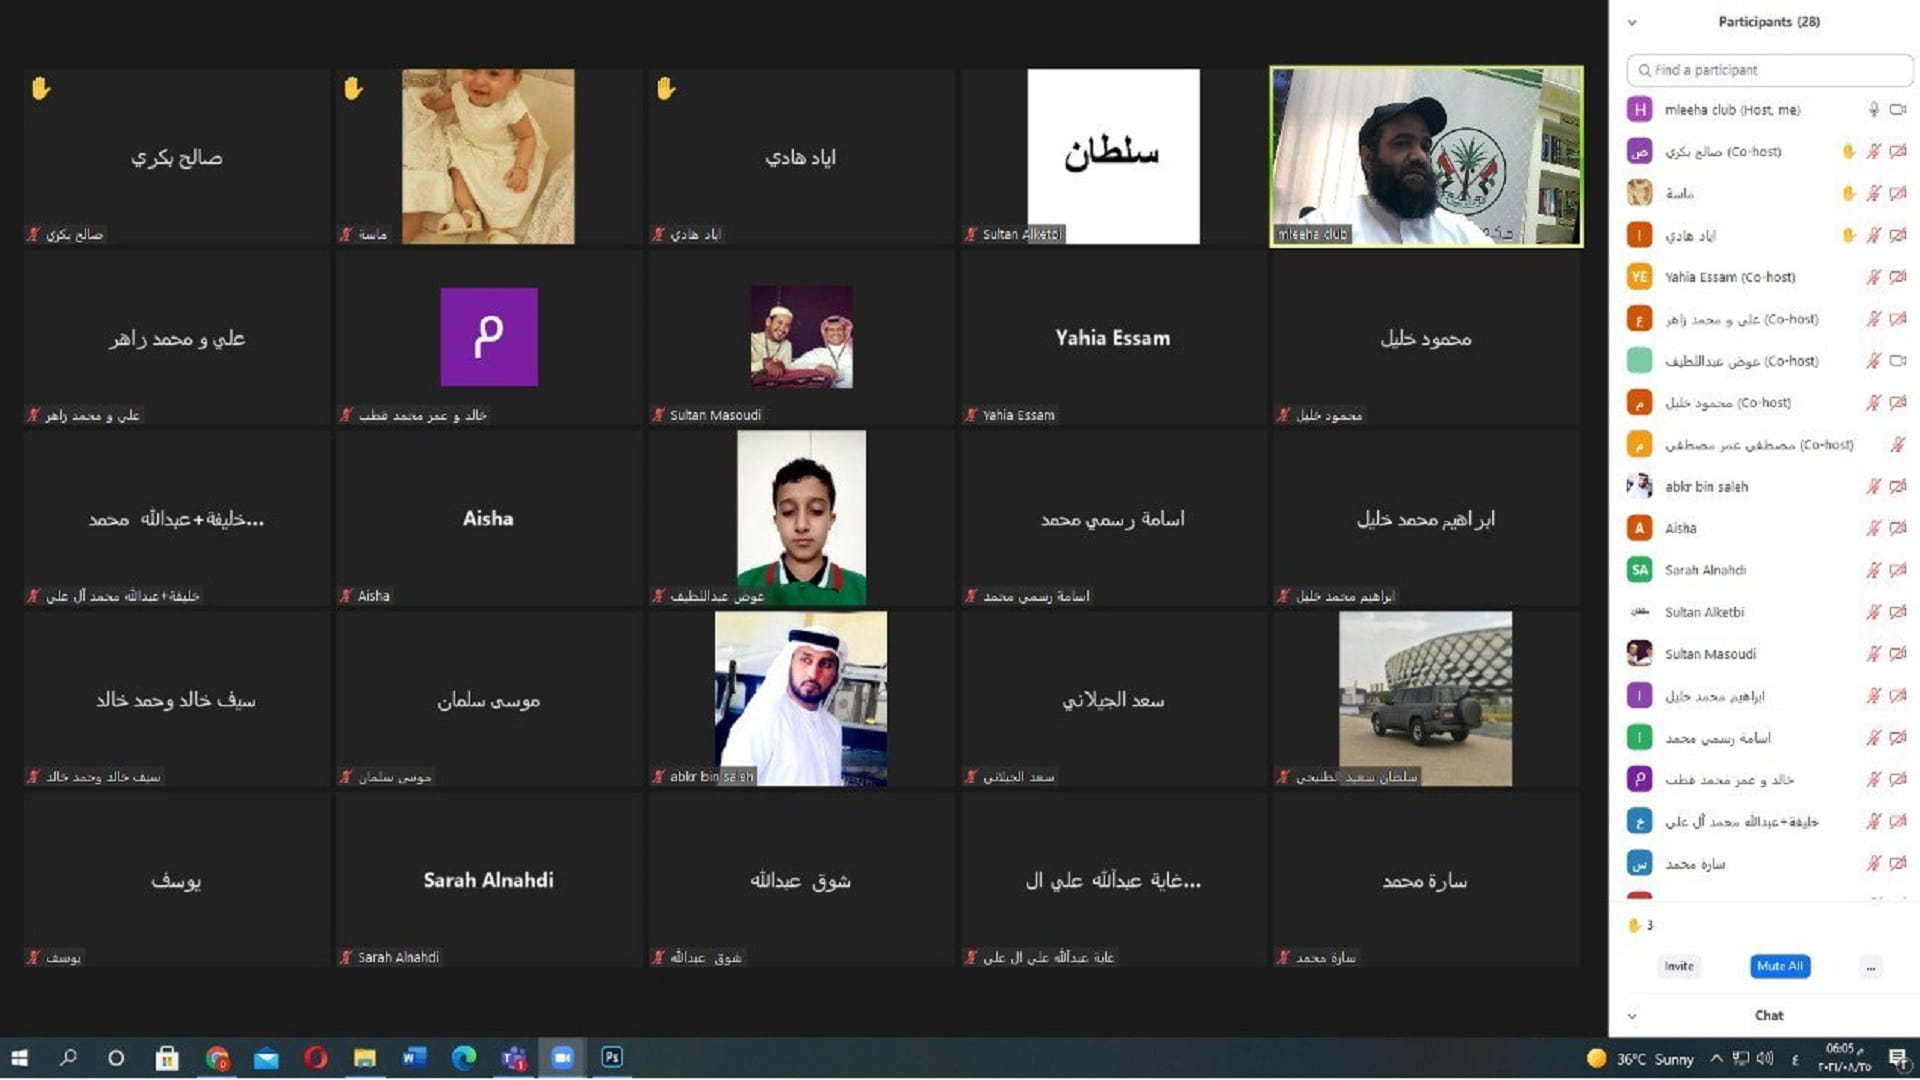Open Photoshop from the taskbar
Image resolution: width=1920 pixels, height=1080 pixels.
click(x=612, y=1057)
